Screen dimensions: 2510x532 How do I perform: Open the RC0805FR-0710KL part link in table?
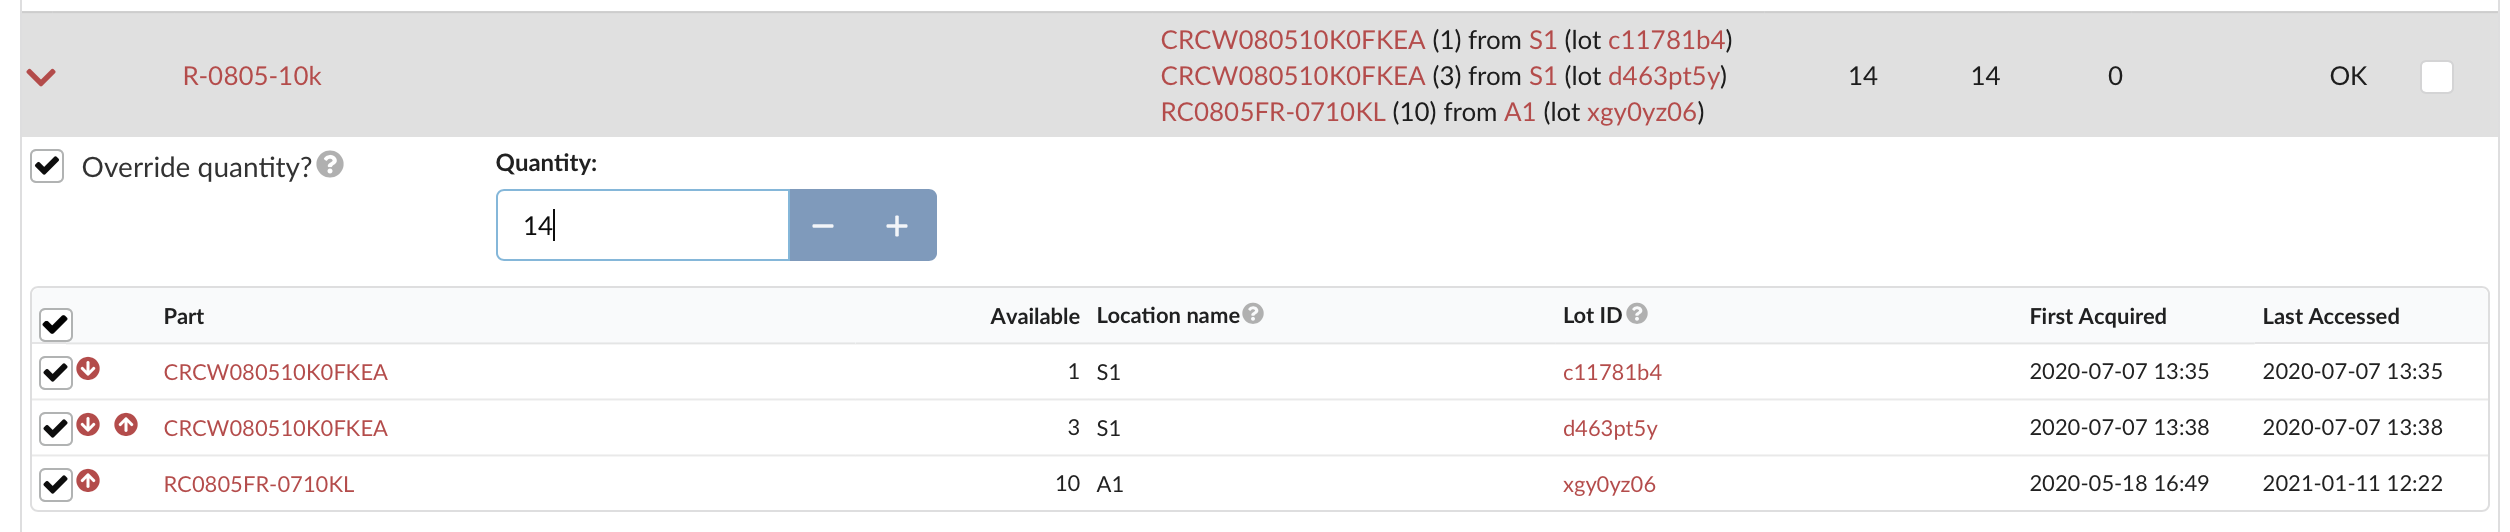tap(259, 484)
